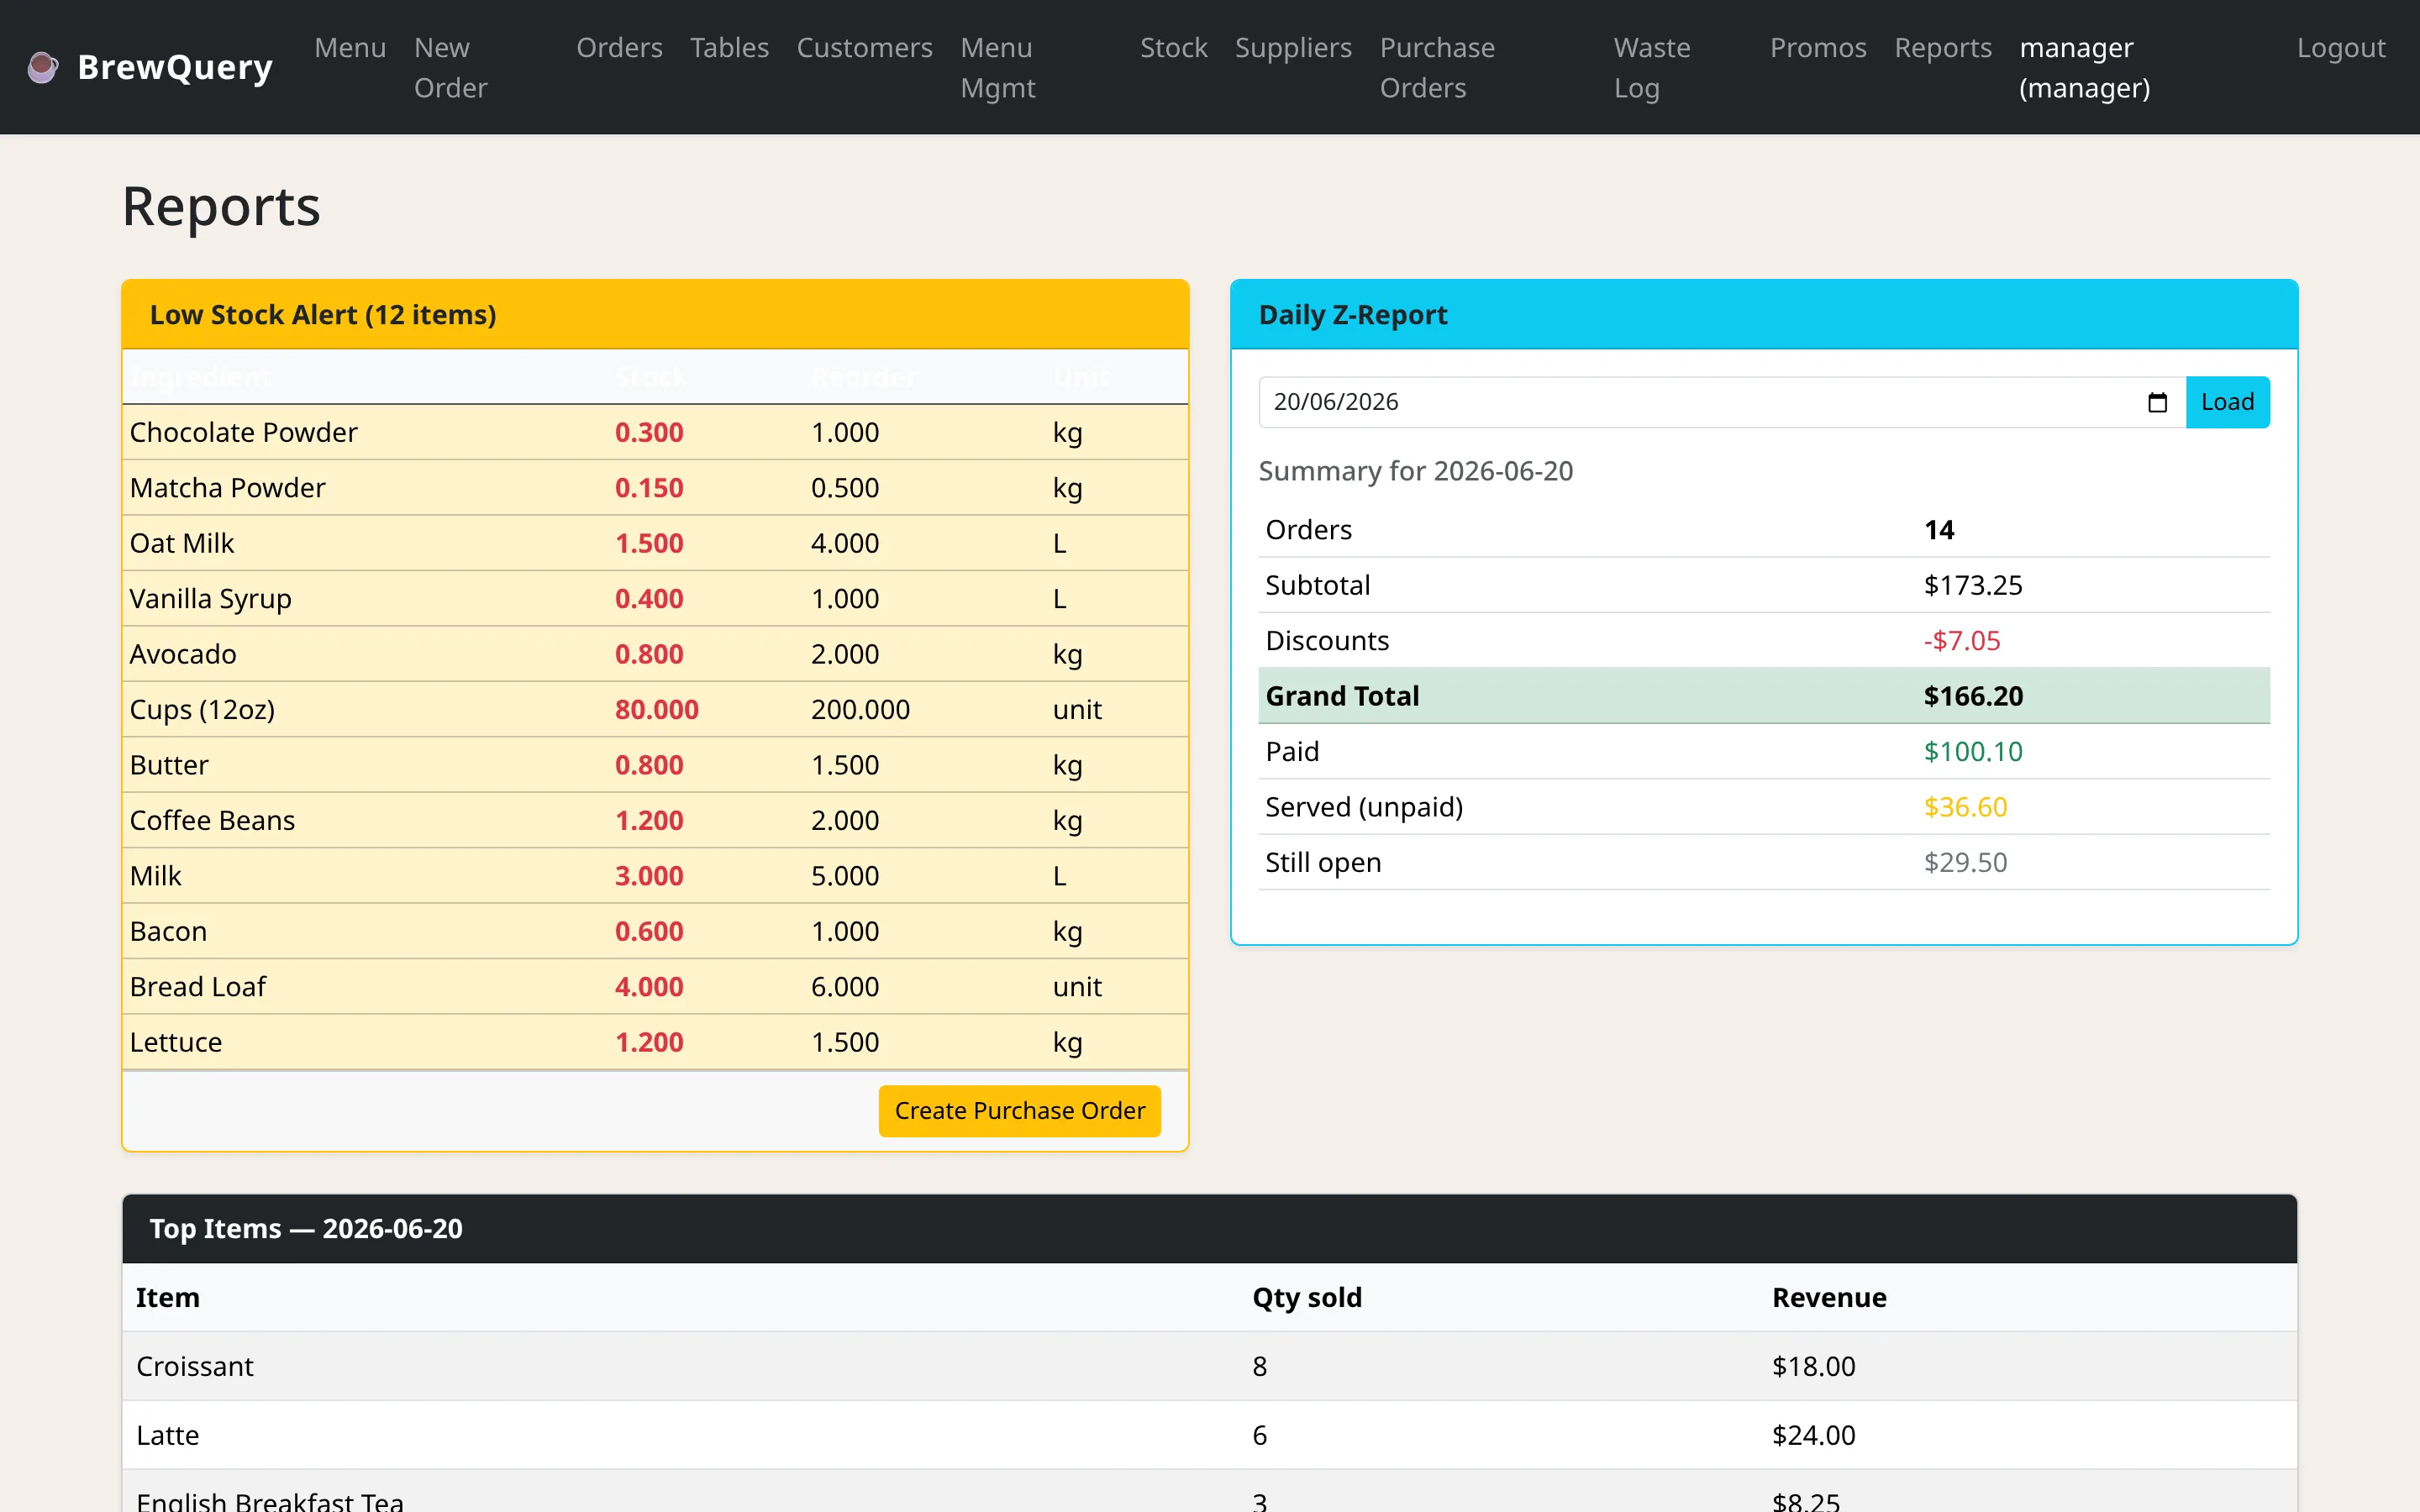Click the Subtotal value $173.25
2420x1512 pixels.
pos(1973,585)
